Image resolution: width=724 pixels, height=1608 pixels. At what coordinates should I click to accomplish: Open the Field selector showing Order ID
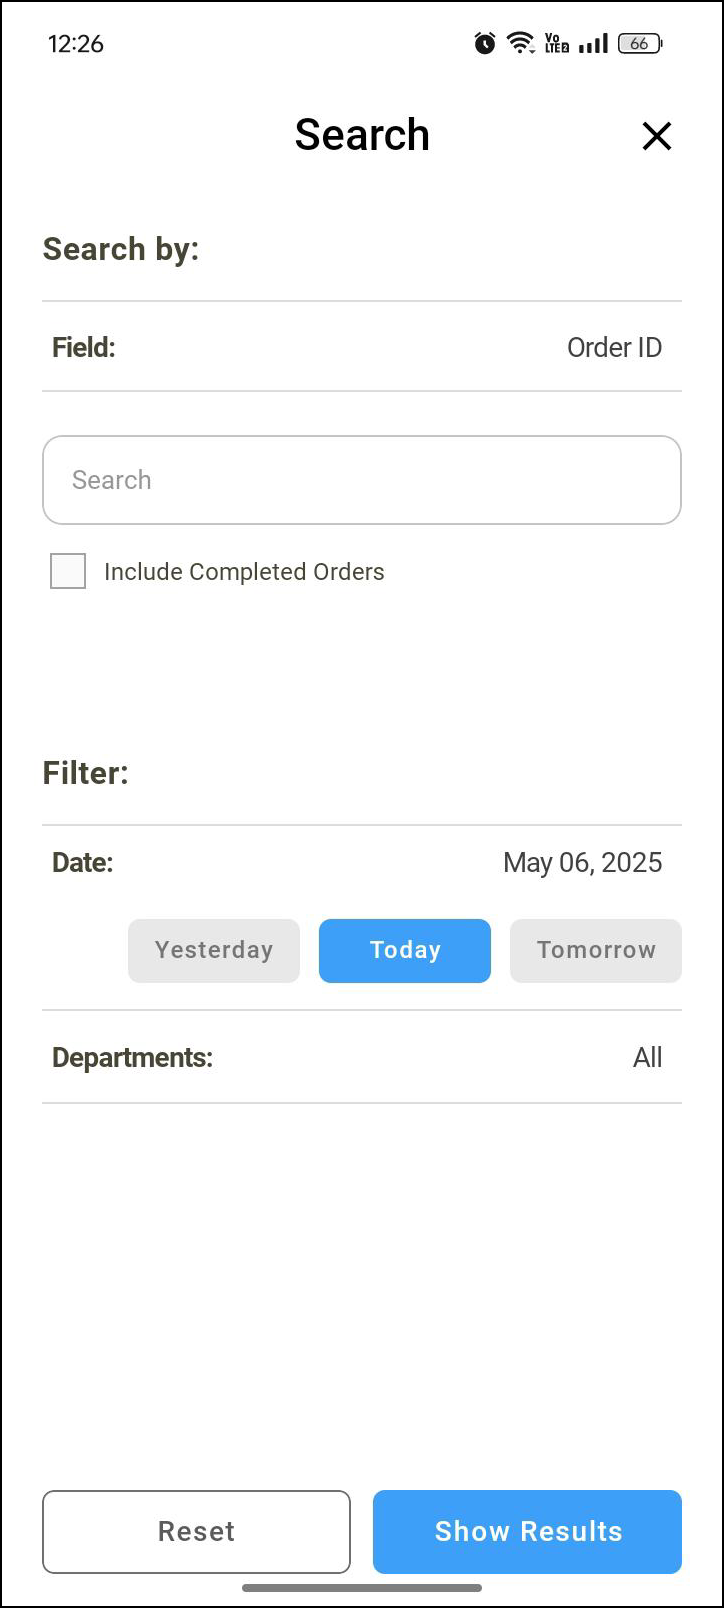(x=614, y=347)
